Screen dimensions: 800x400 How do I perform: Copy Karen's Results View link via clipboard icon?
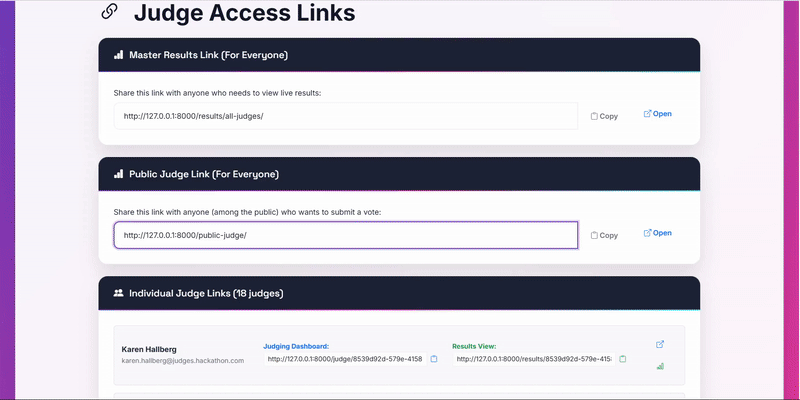(623, 359)
